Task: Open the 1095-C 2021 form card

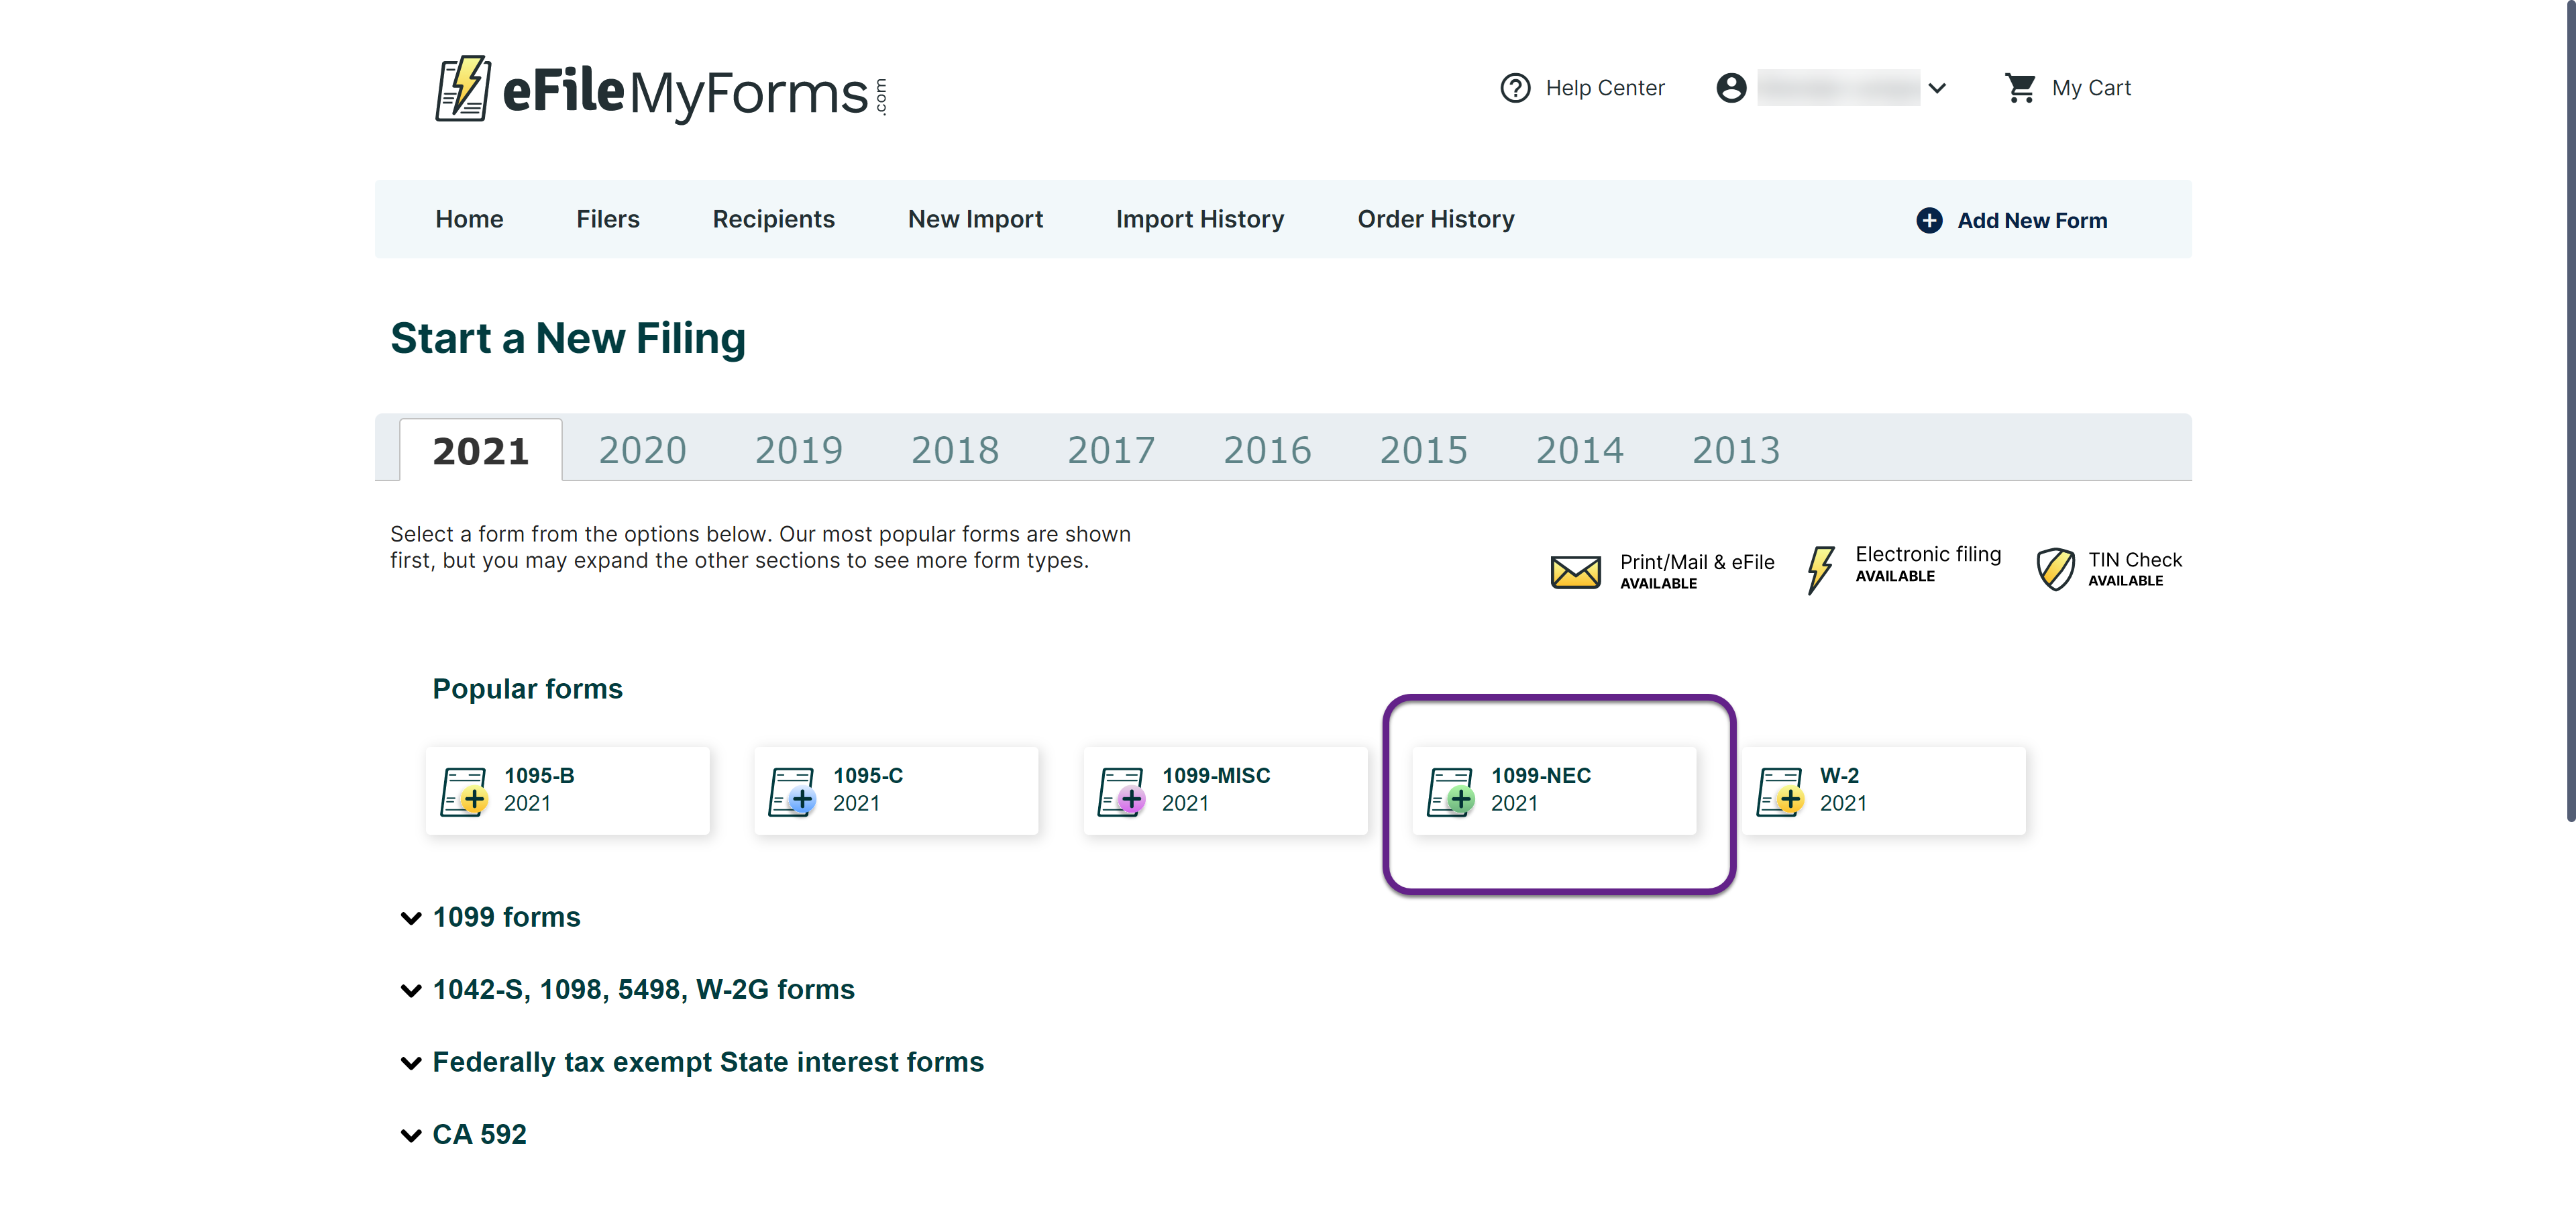Action: click(896, 790)
